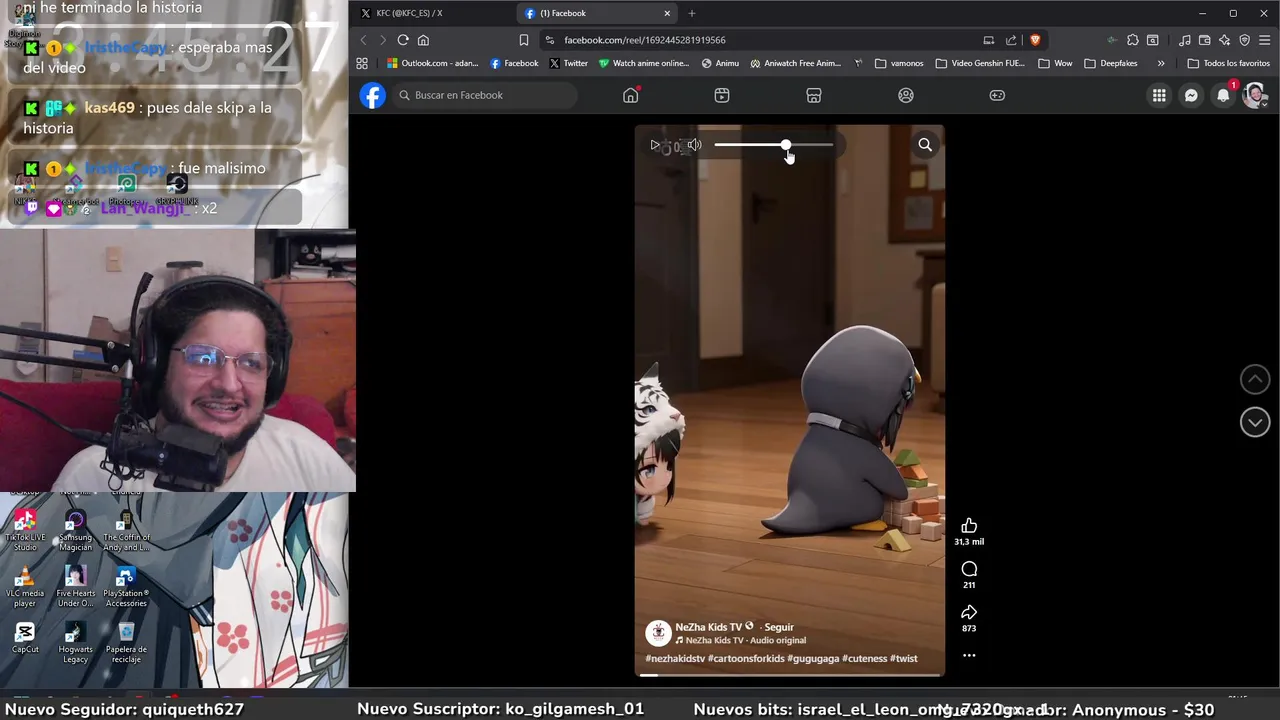The image size is (1280, 720).
Task: Open Facebook Home feed icon
Action: click(630, 95)
